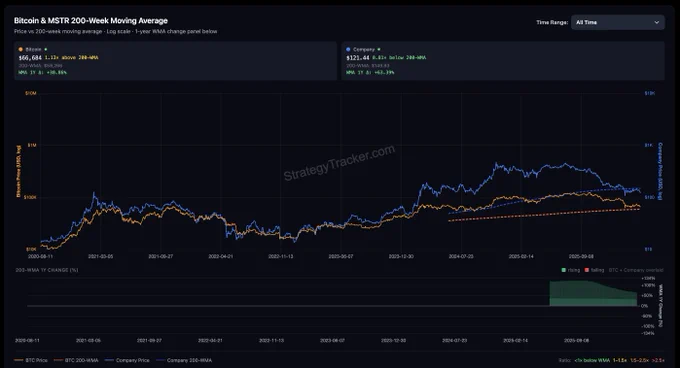The image size is (680, 368).
Task: Click the '1-1.5x' ratio legend entry
Action: (x=620, y=360)
